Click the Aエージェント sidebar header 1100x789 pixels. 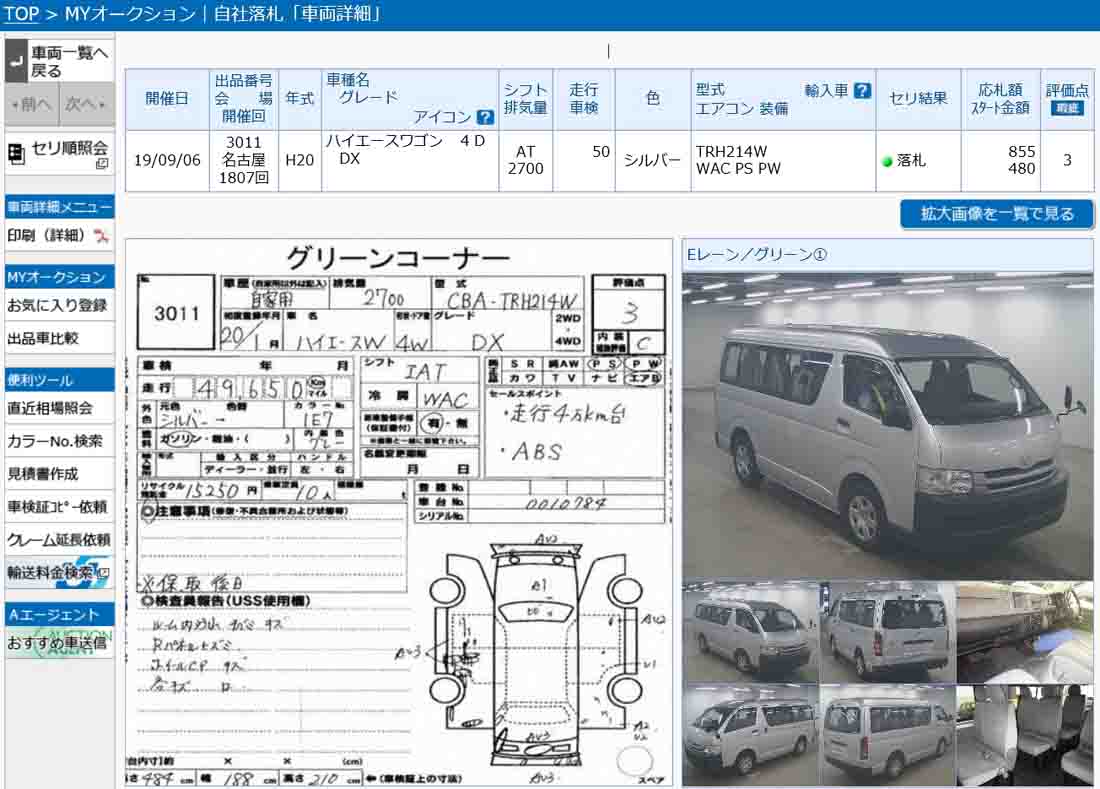click(60, 614)
